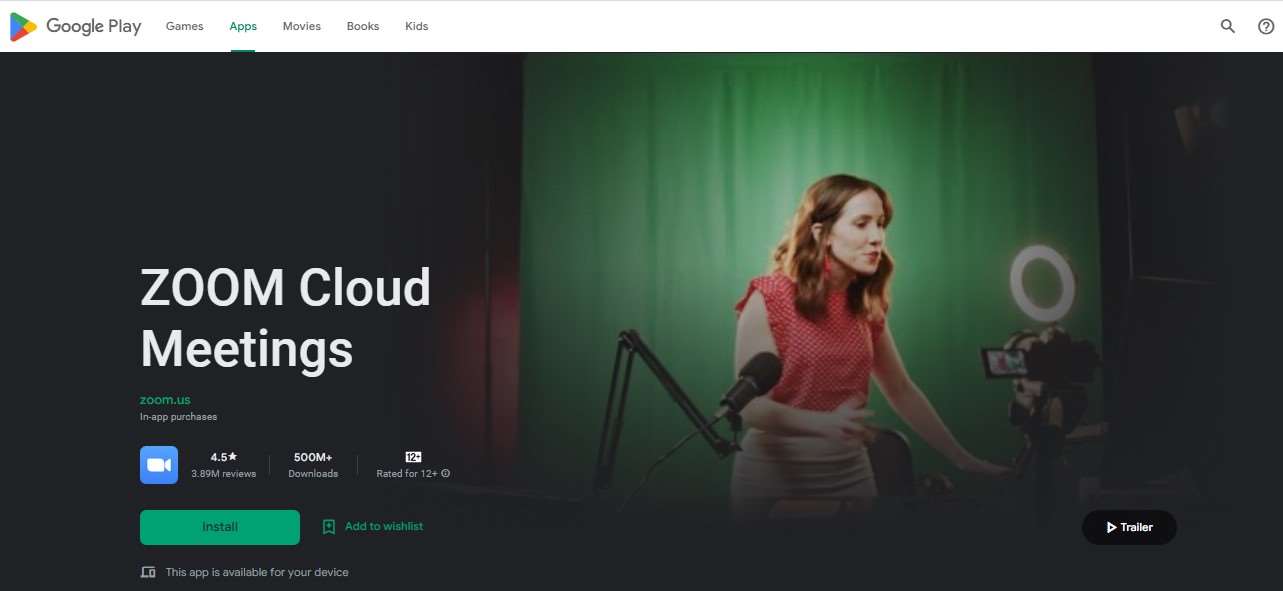Click the 4.5 star rating

pyautogui.click(x=224, y=457)
